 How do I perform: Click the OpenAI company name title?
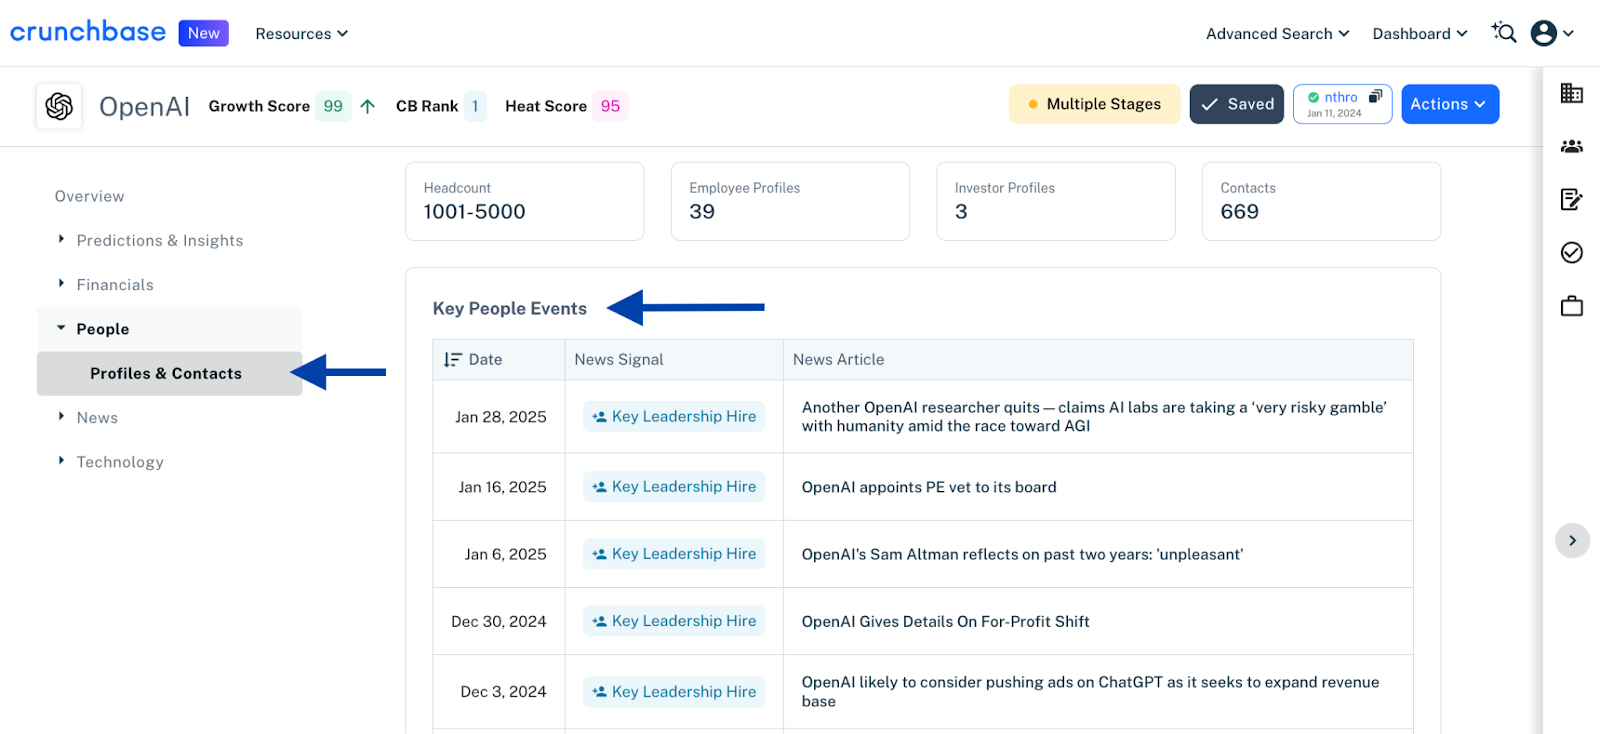144,106
